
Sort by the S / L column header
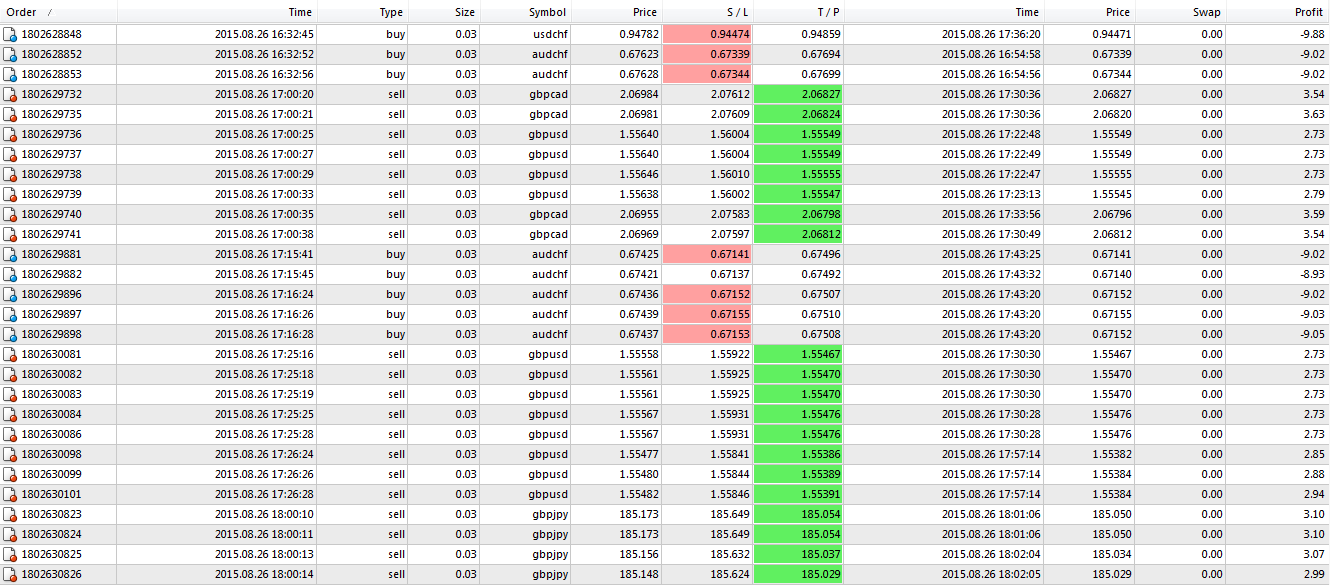[x=707, y=12]
